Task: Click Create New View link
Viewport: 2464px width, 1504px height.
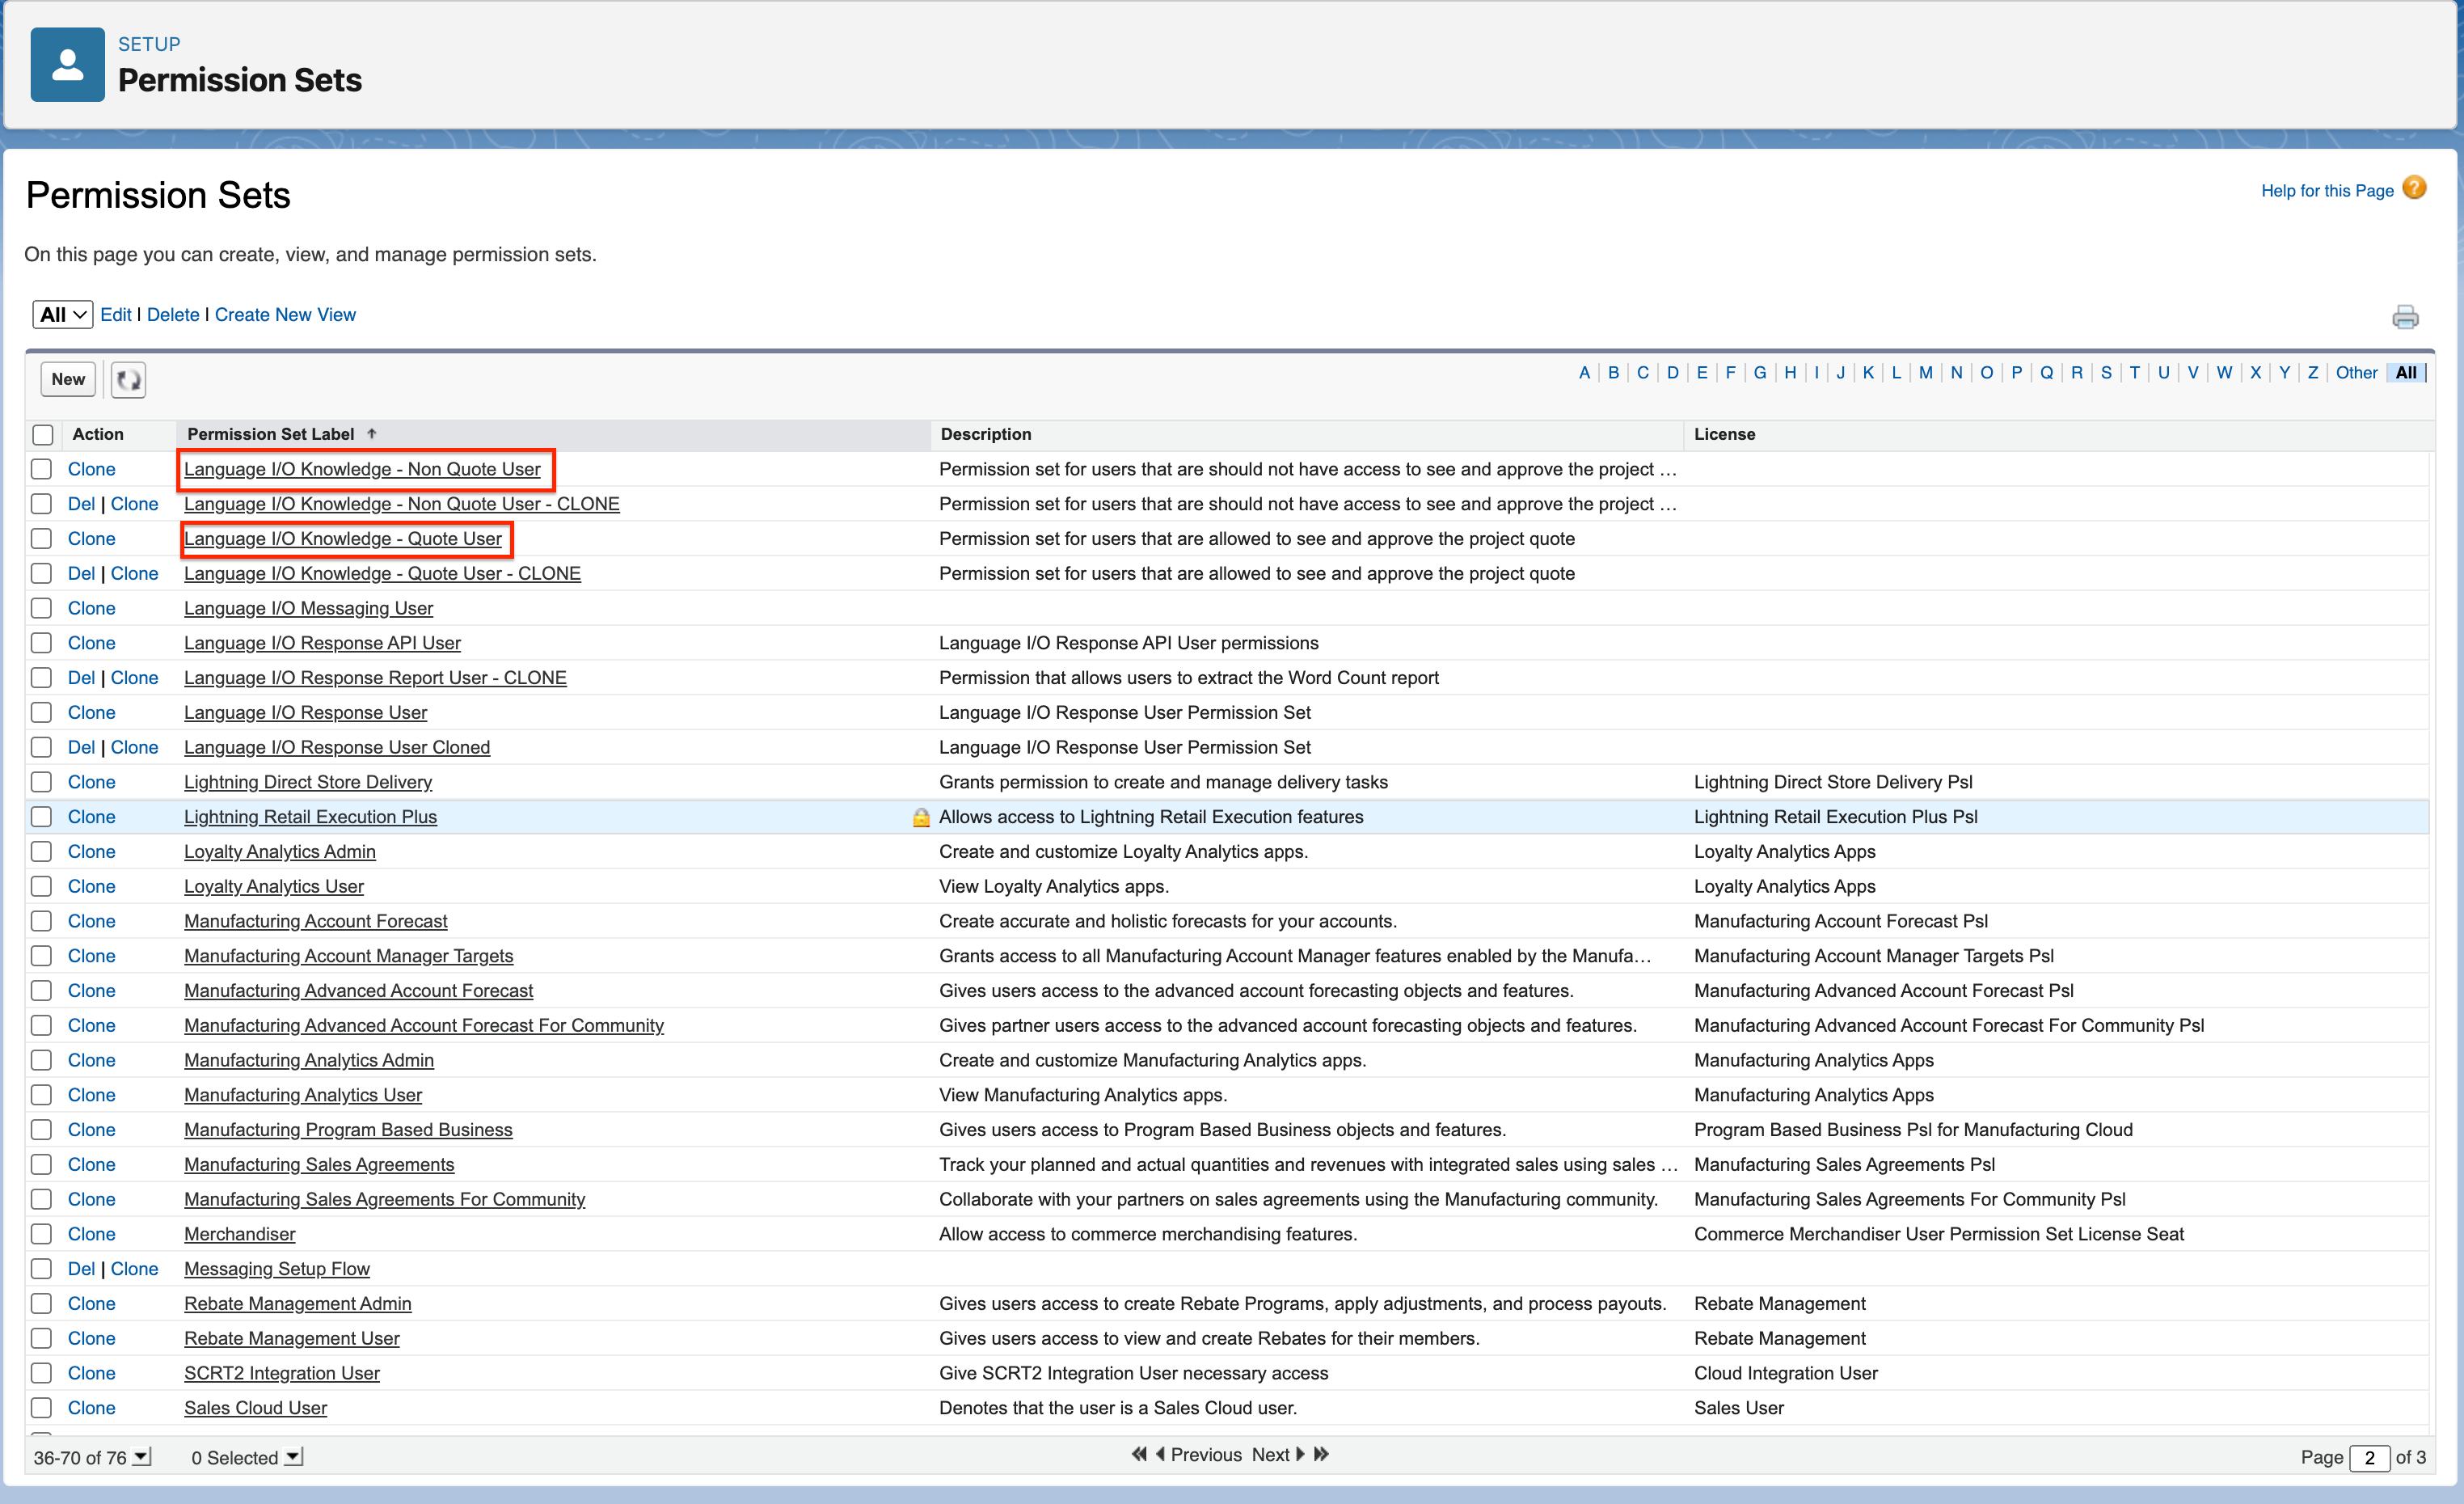Action: [x=285, y=315]
